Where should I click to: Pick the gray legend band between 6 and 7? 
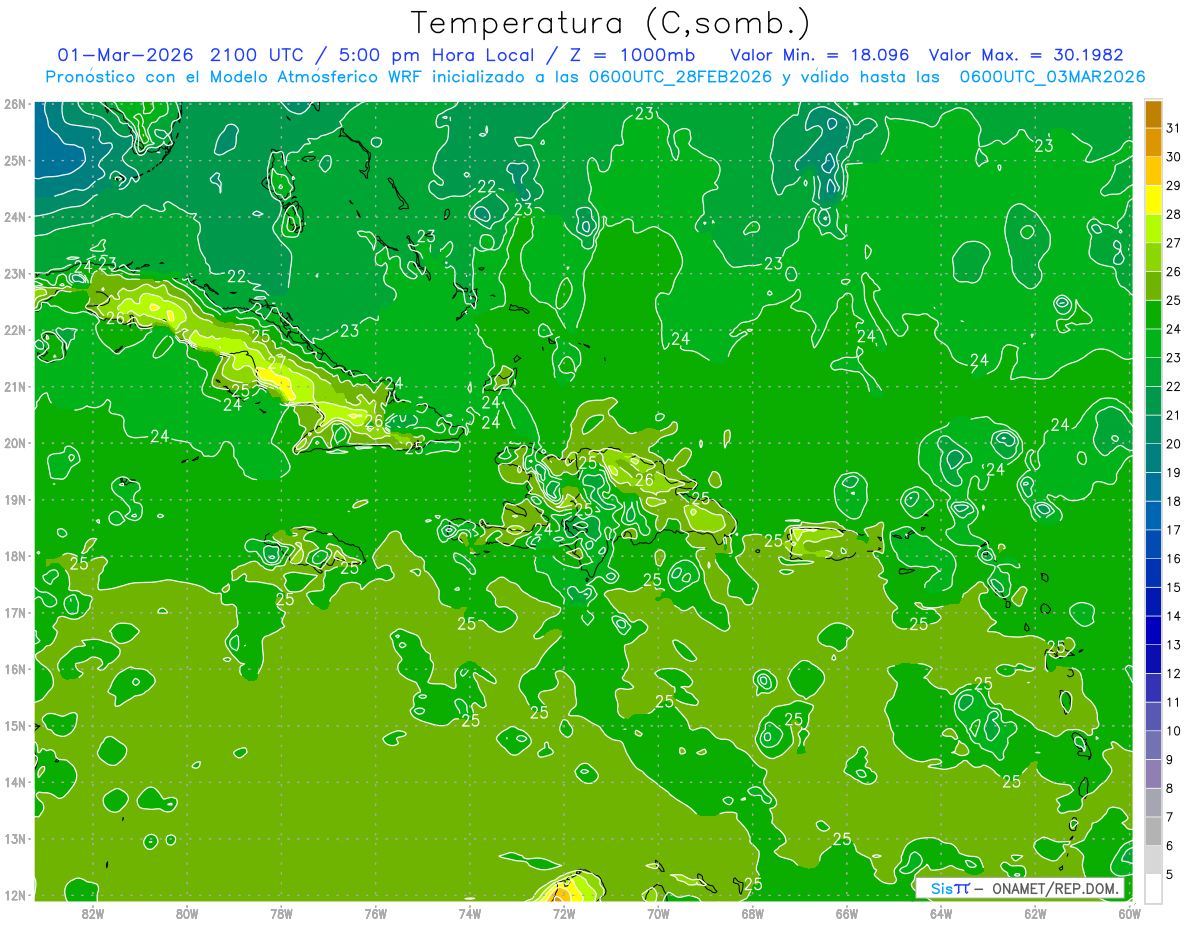tap(1153, 831)
